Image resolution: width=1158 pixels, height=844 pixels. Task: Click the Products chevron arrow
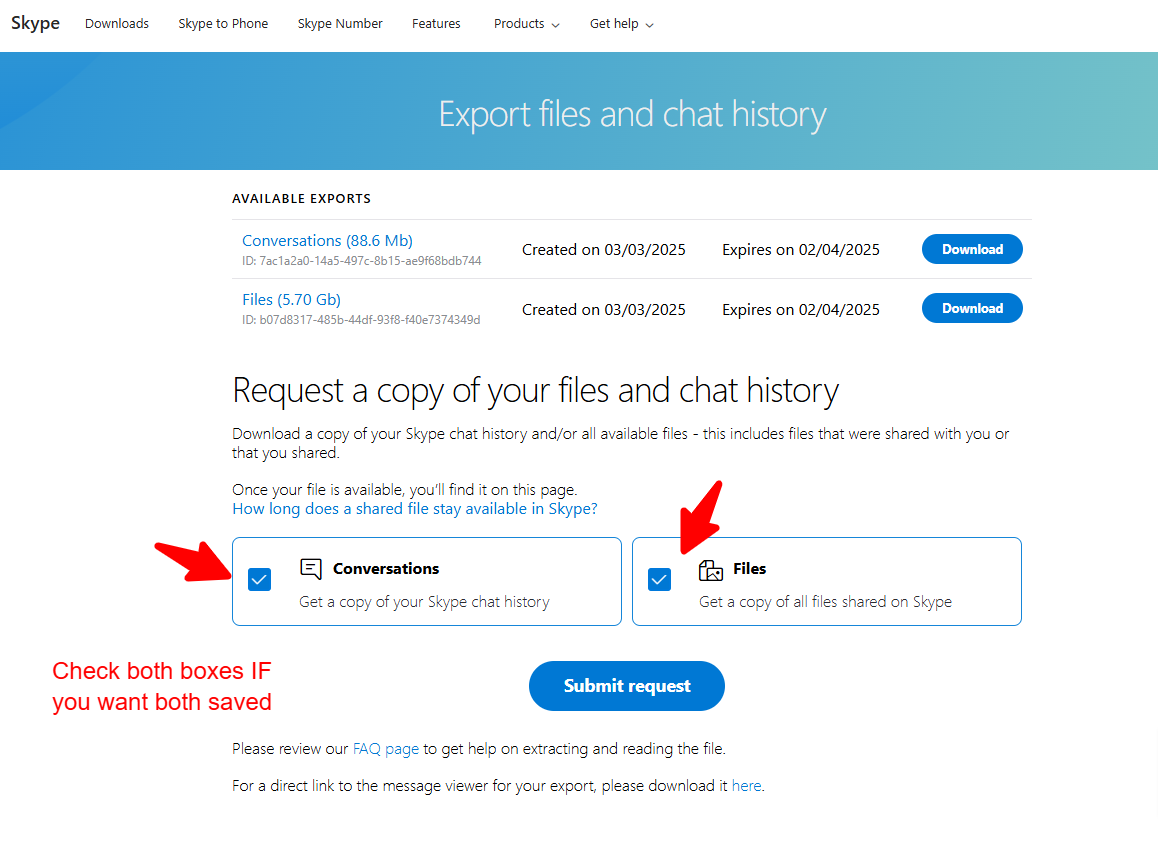tap(555, 25)
